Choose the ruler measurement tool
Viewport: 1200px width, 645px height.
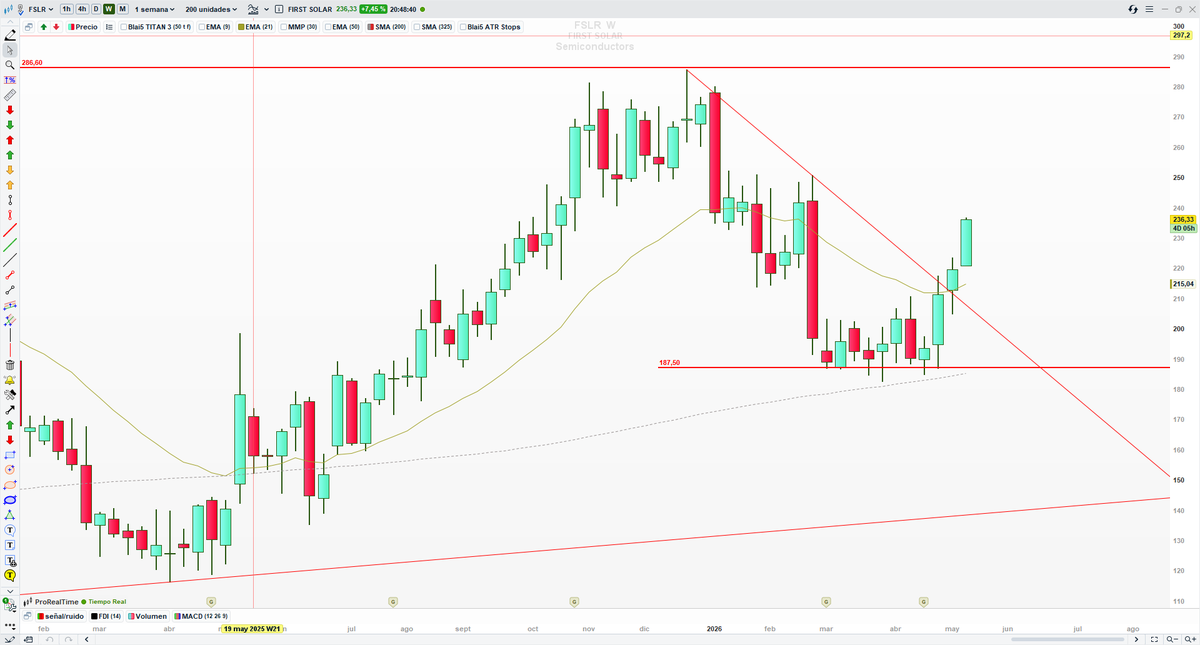[10, 95]
